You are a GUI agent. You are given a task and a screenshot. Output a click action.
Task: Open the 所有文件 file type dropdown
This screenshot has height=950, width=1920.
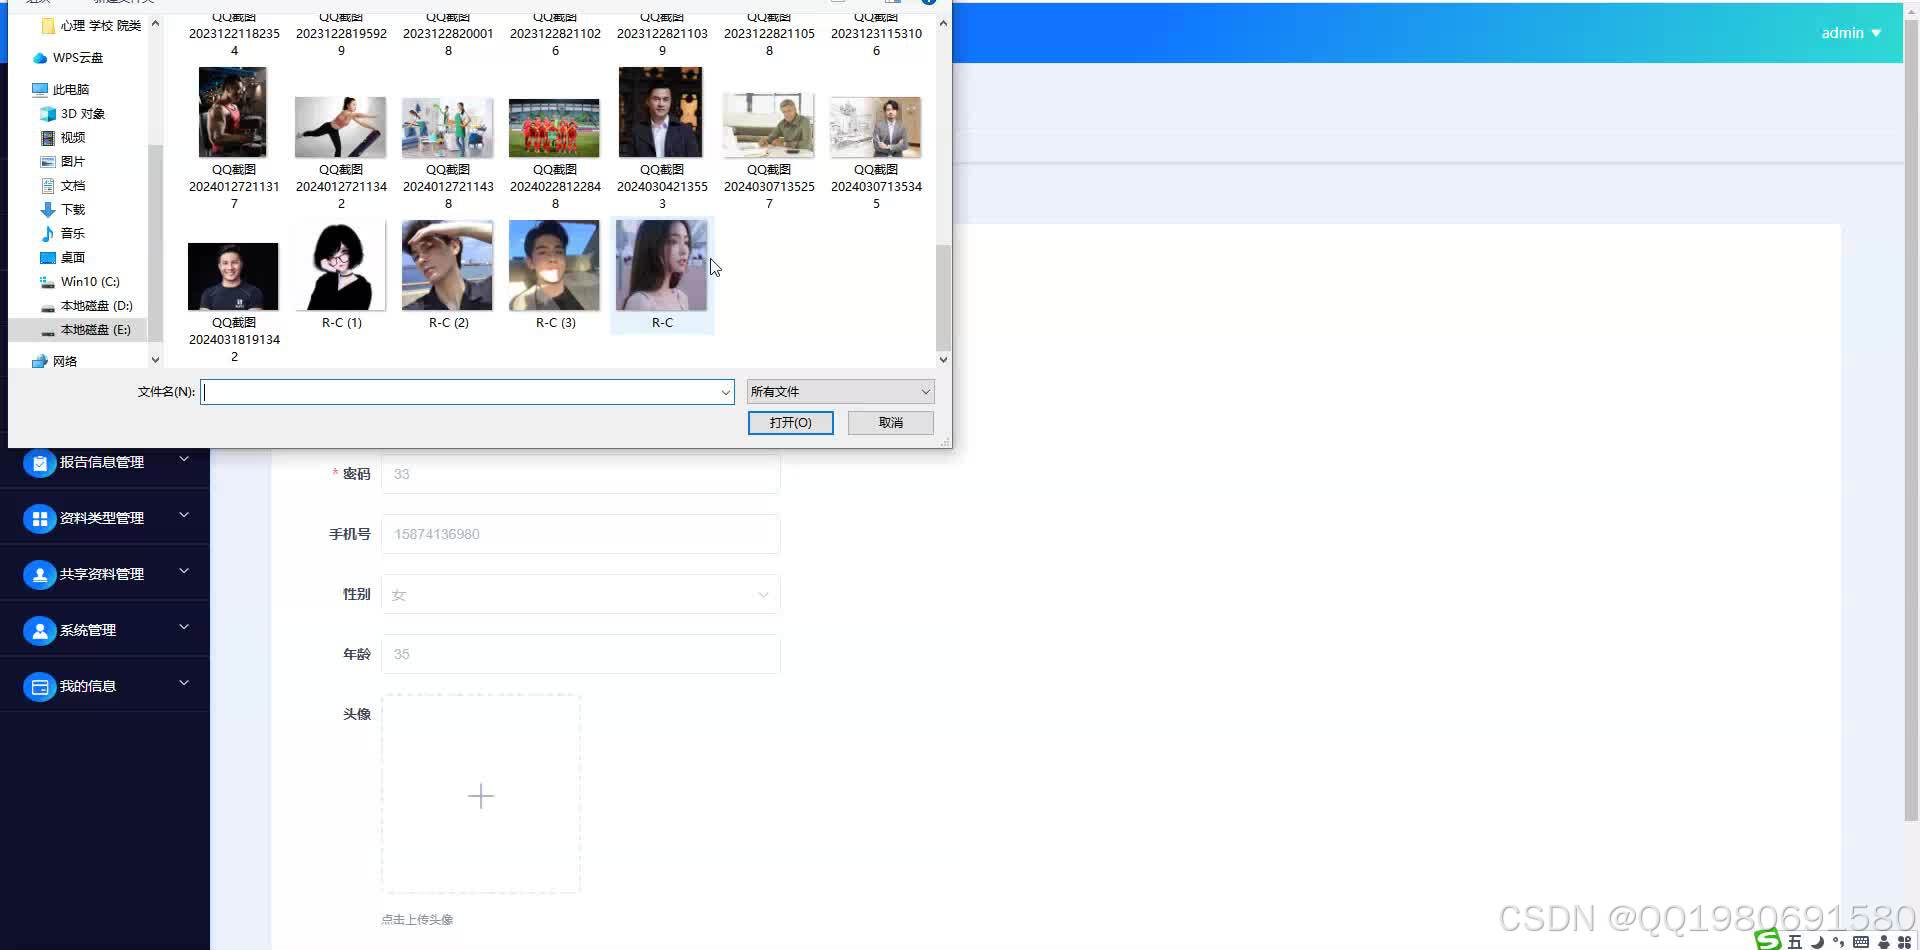tap(840, 392)
